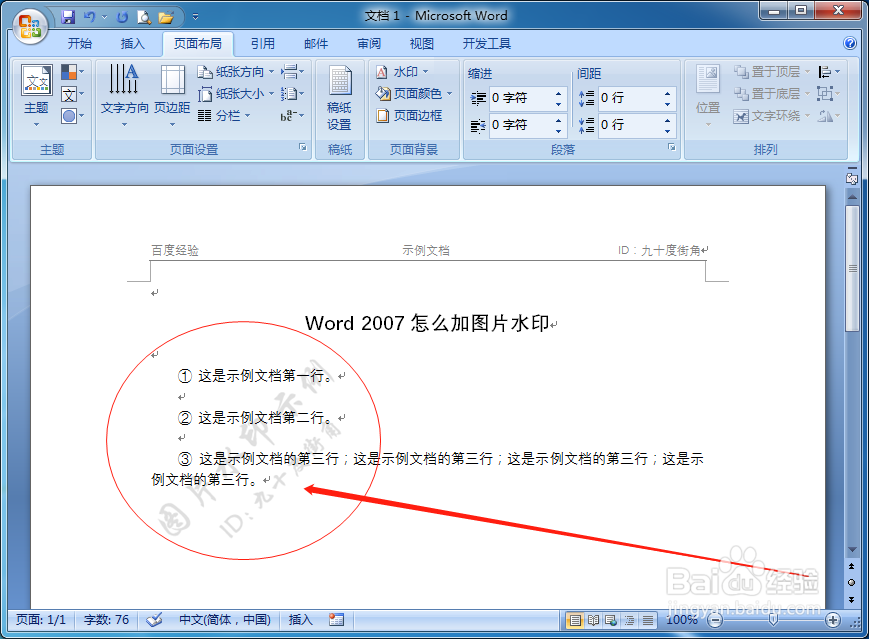
Task: Click left indent value field
Action: [x=522, y=98]
